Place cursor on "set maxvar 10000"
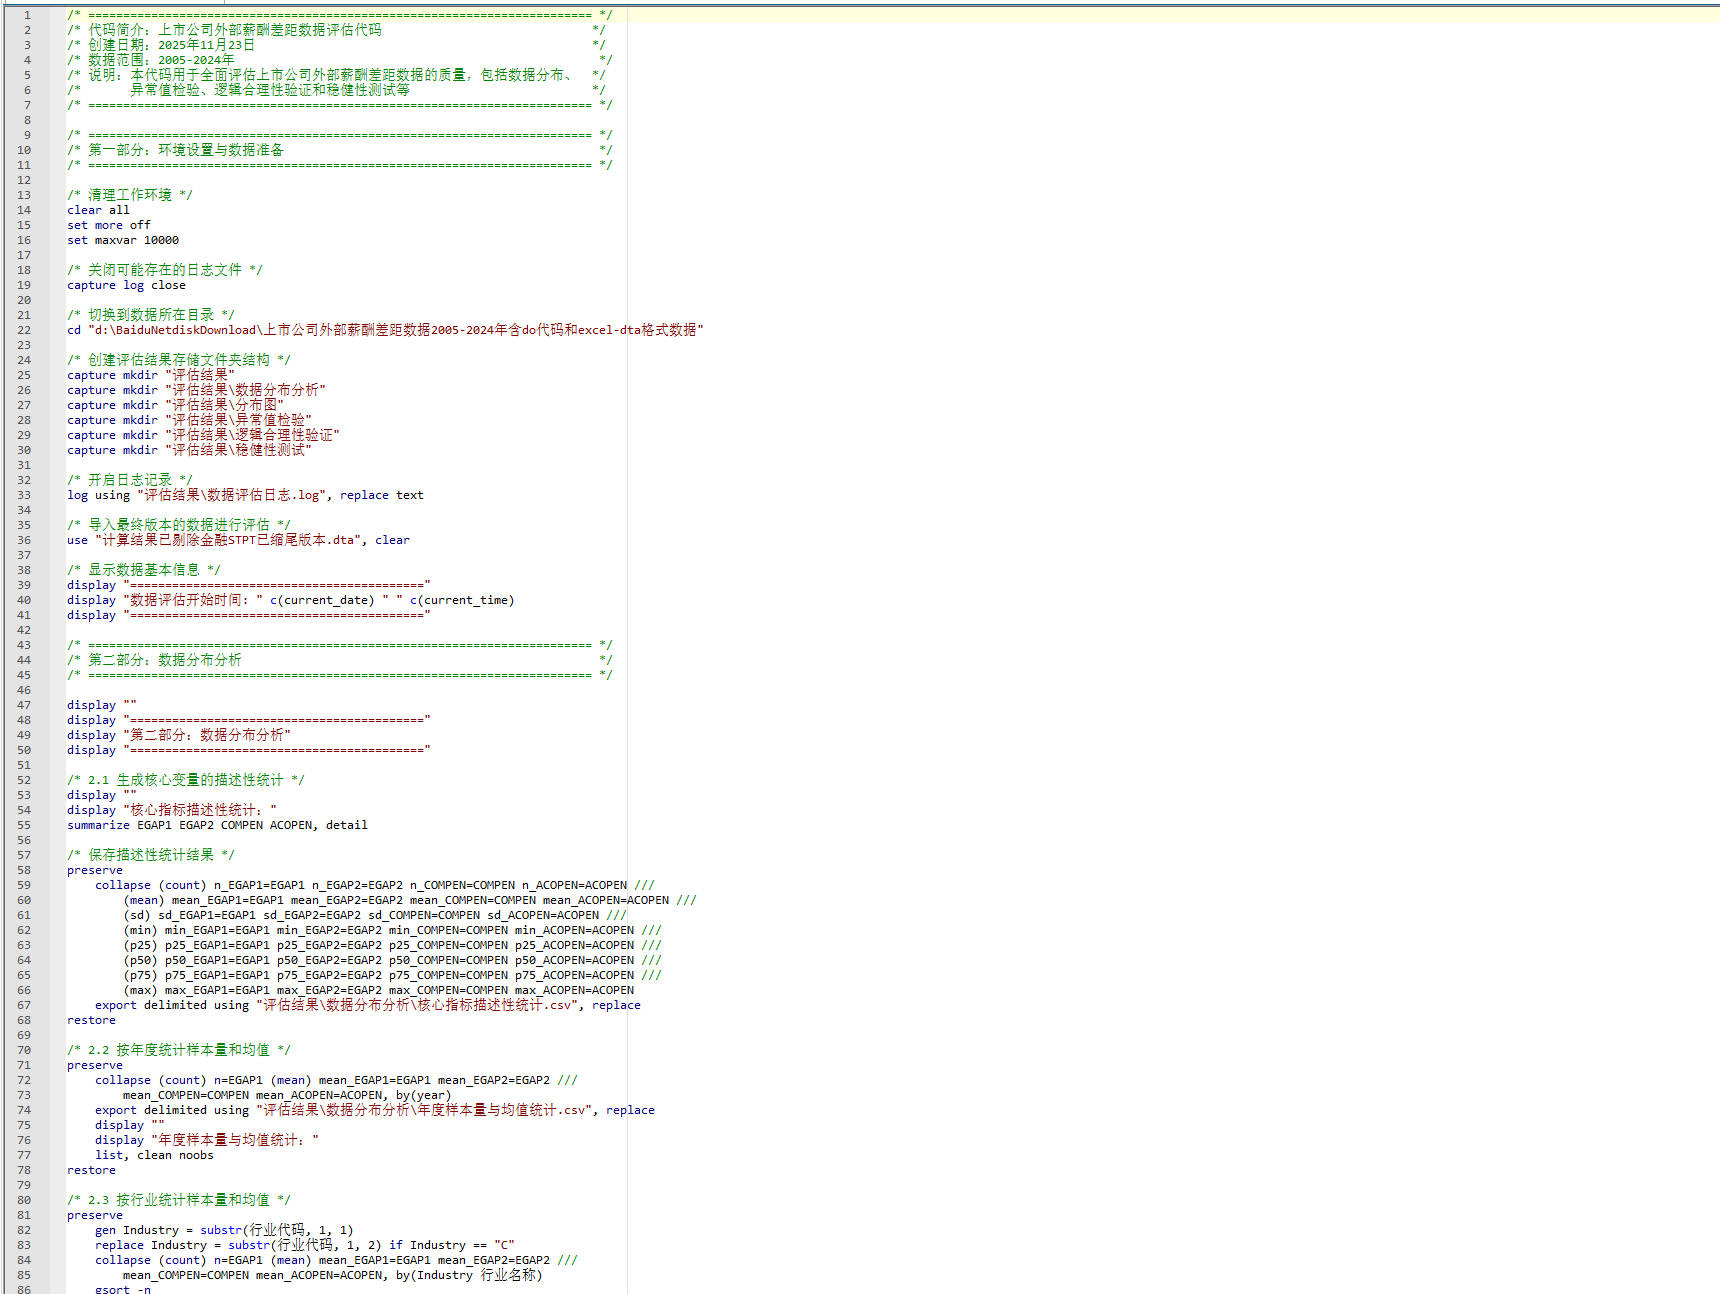1720x1294 pixels. pyautogui.click(x=123, y=240)
